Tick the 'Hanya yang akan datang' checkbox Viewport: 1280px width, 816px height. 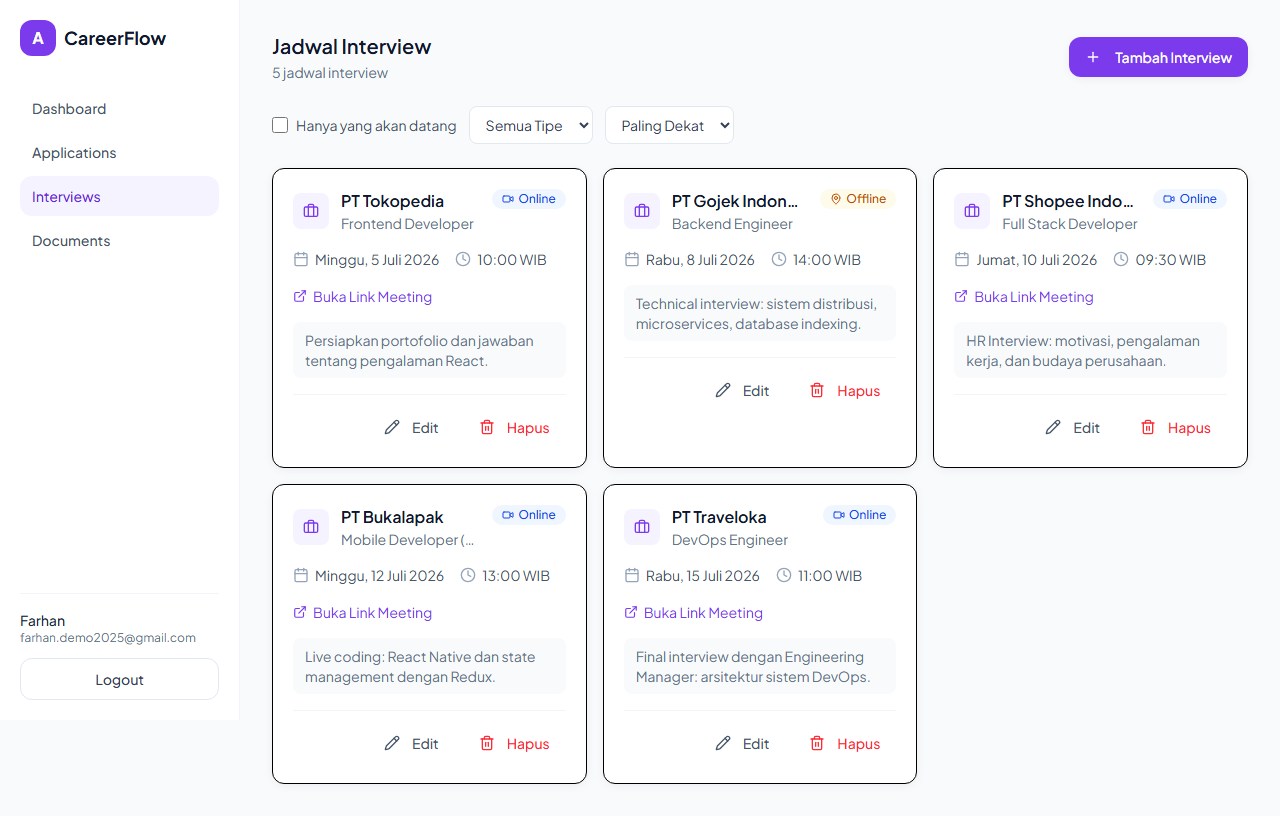[x=280, y=125]
